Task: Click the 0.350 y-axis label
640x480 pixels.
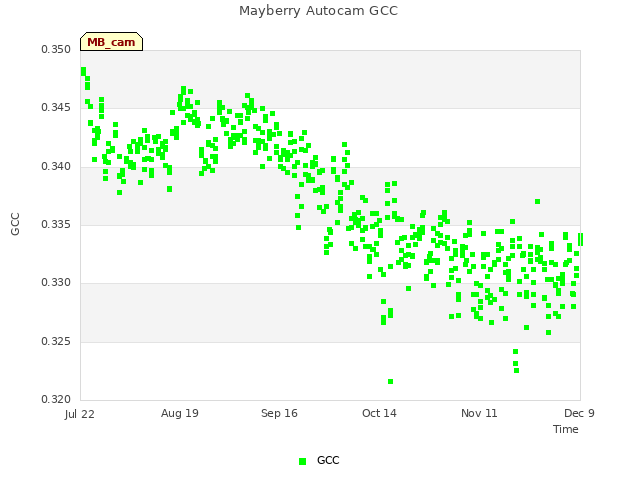Action: tap(56, 50)
